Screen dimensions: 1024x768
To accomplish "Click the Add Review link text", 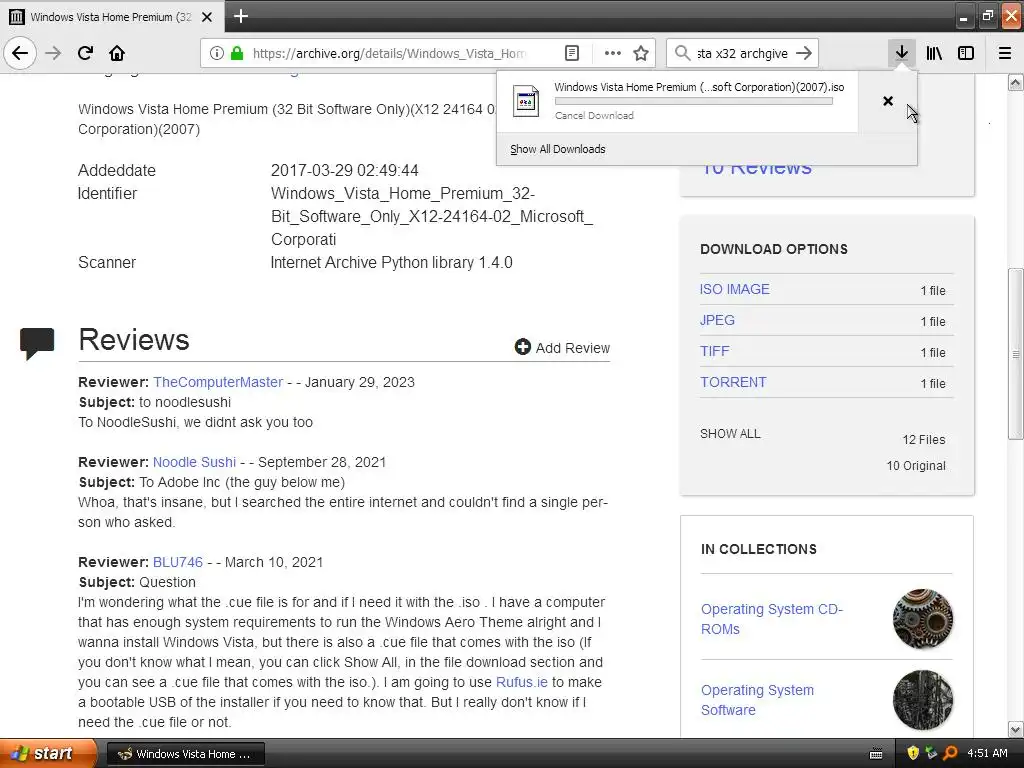I will click(x=573, y=348).
